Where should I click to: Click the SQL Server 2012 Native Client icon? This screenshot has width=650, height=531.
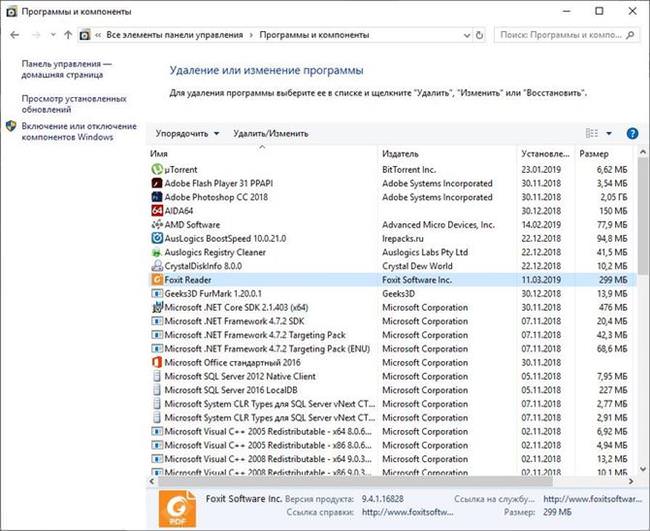[x=157, y=376]
